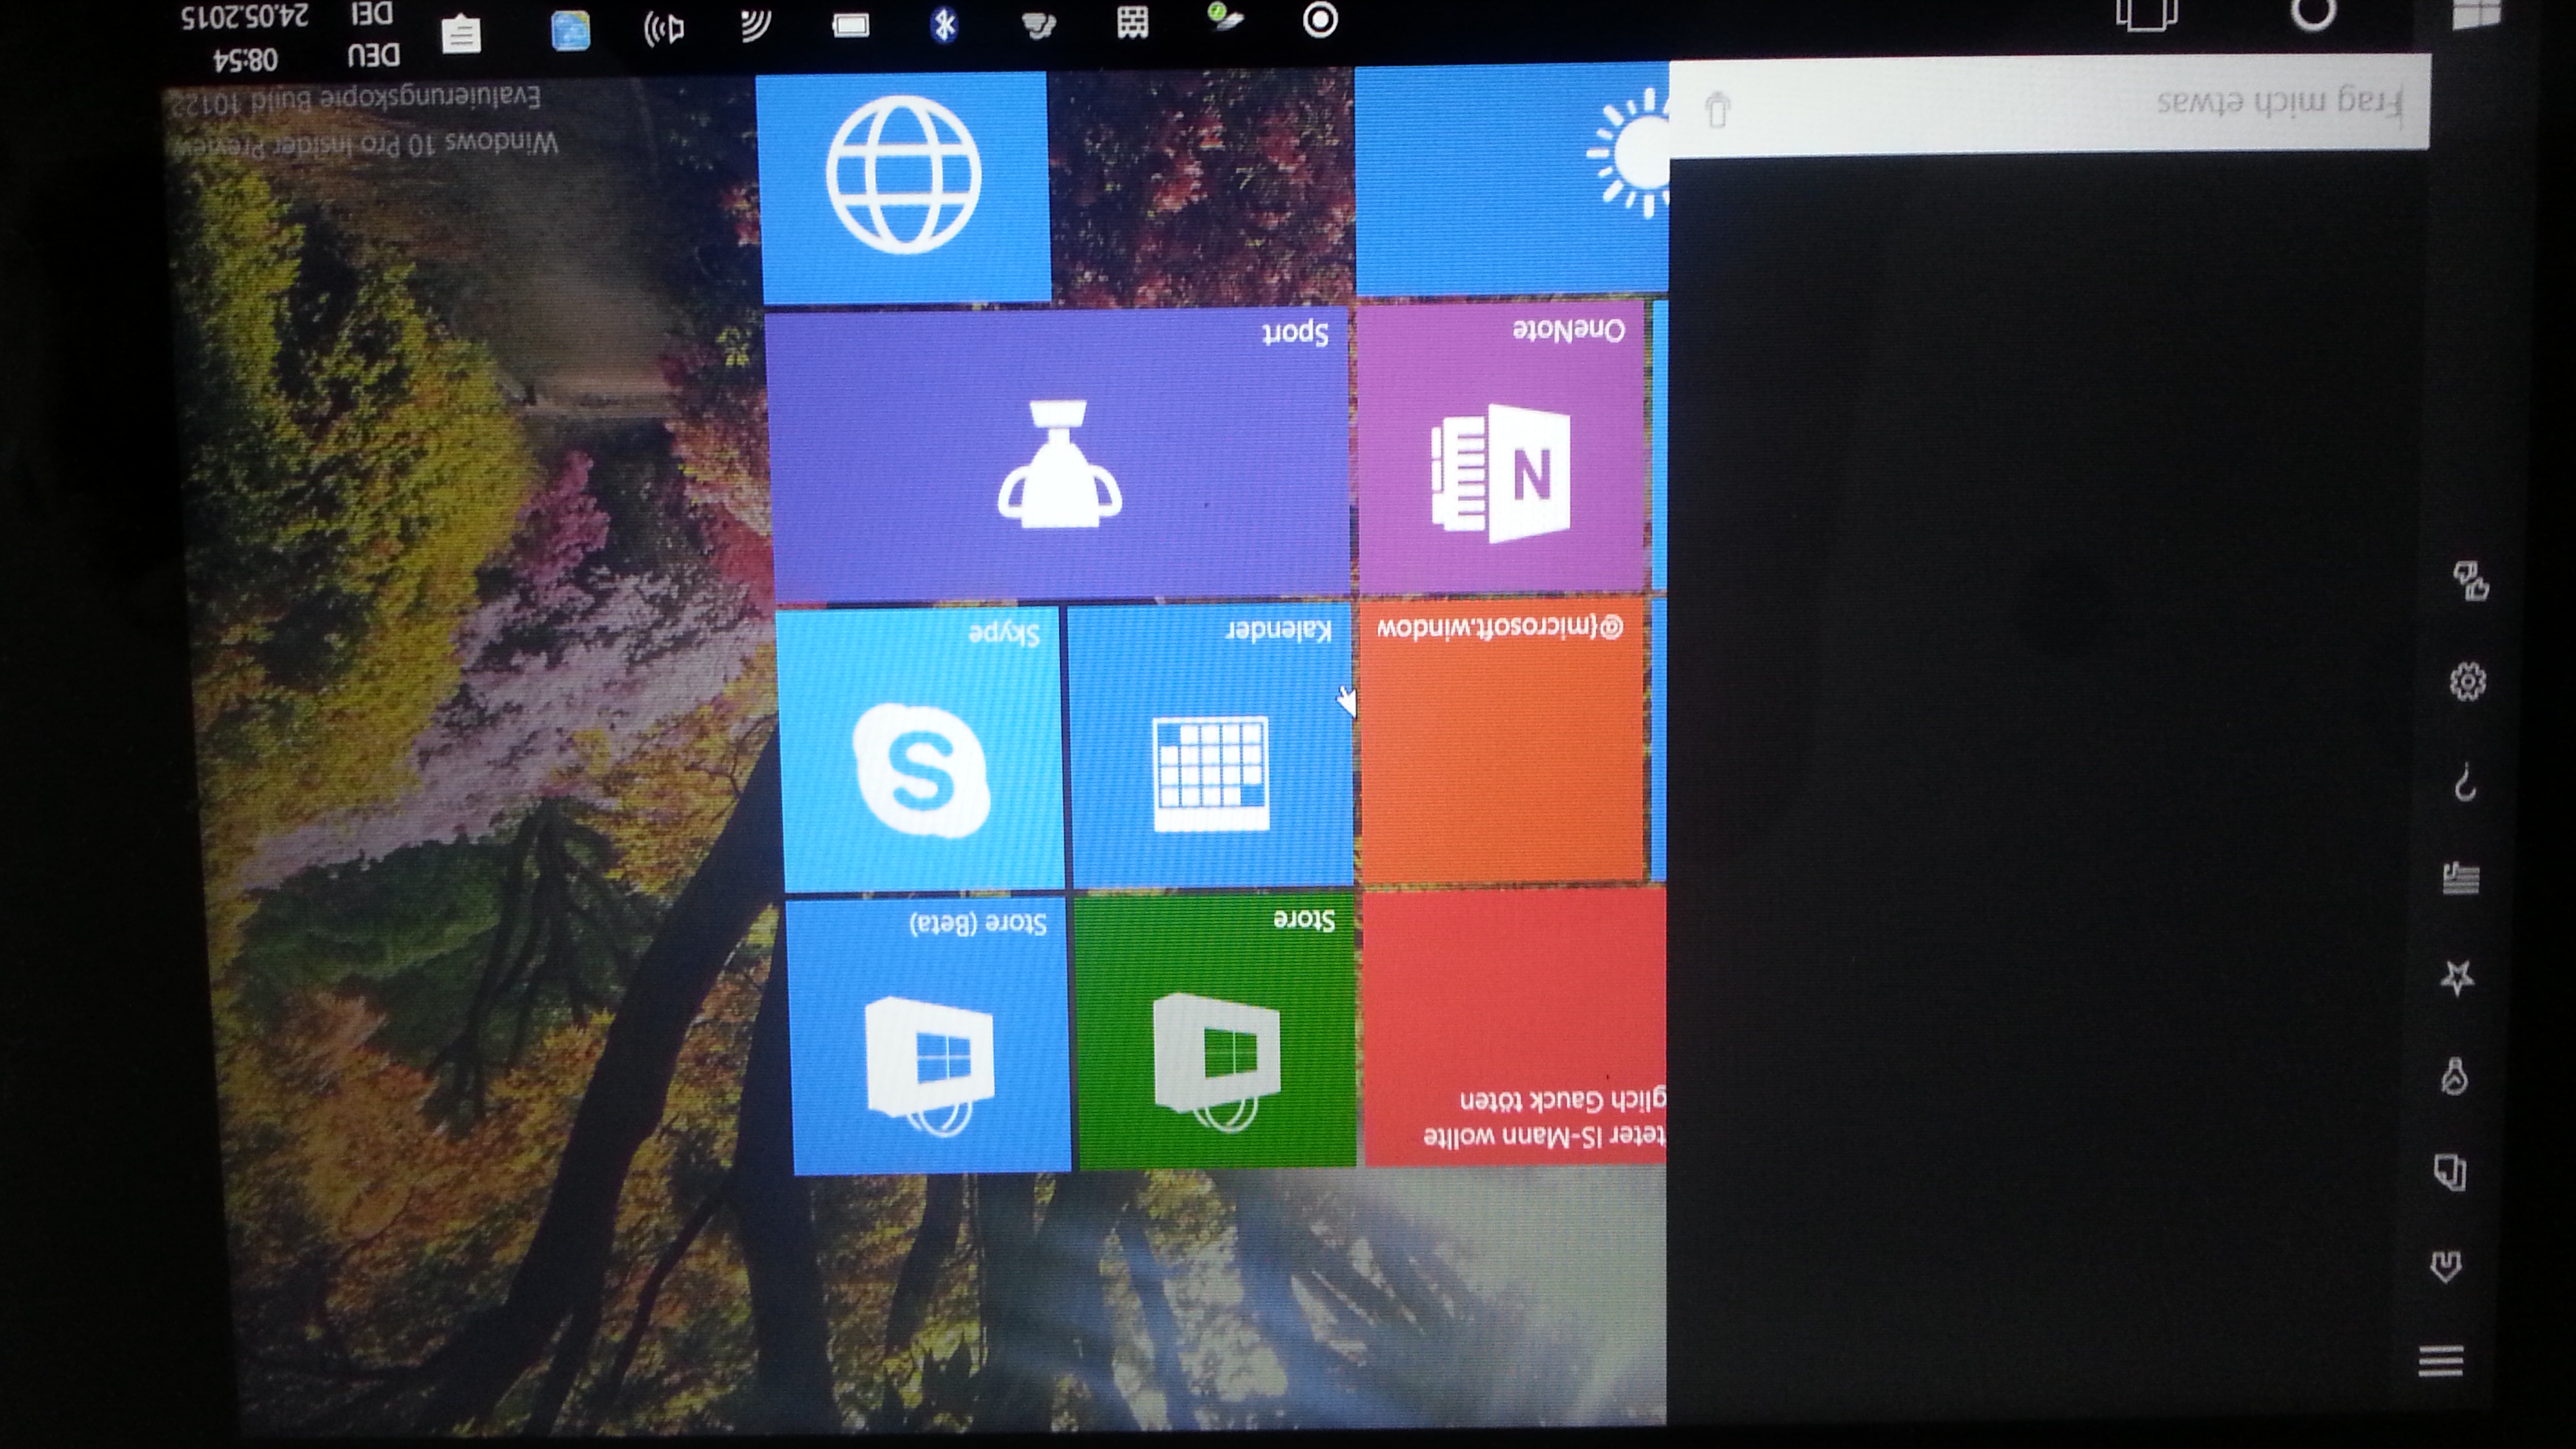
Task: Open the Kalender tile
Action: pos(1211,746)
